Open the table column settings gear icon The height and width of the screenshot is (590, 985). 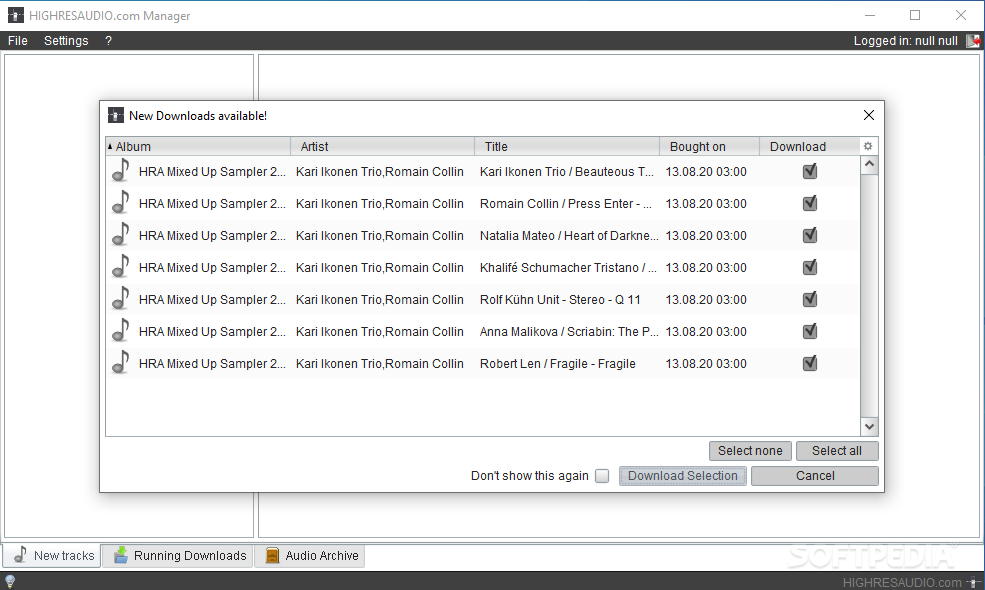coord(868,146)
